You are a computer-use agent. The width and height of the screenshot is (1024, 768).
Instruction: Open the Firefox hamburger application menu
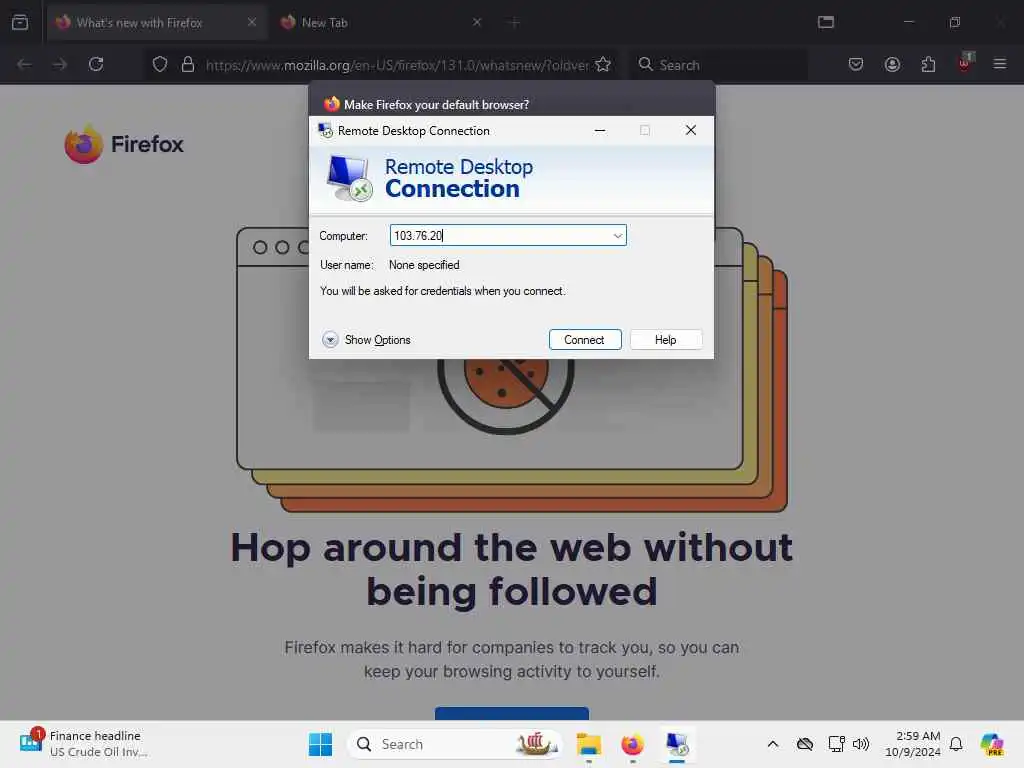coord(1000,64)
